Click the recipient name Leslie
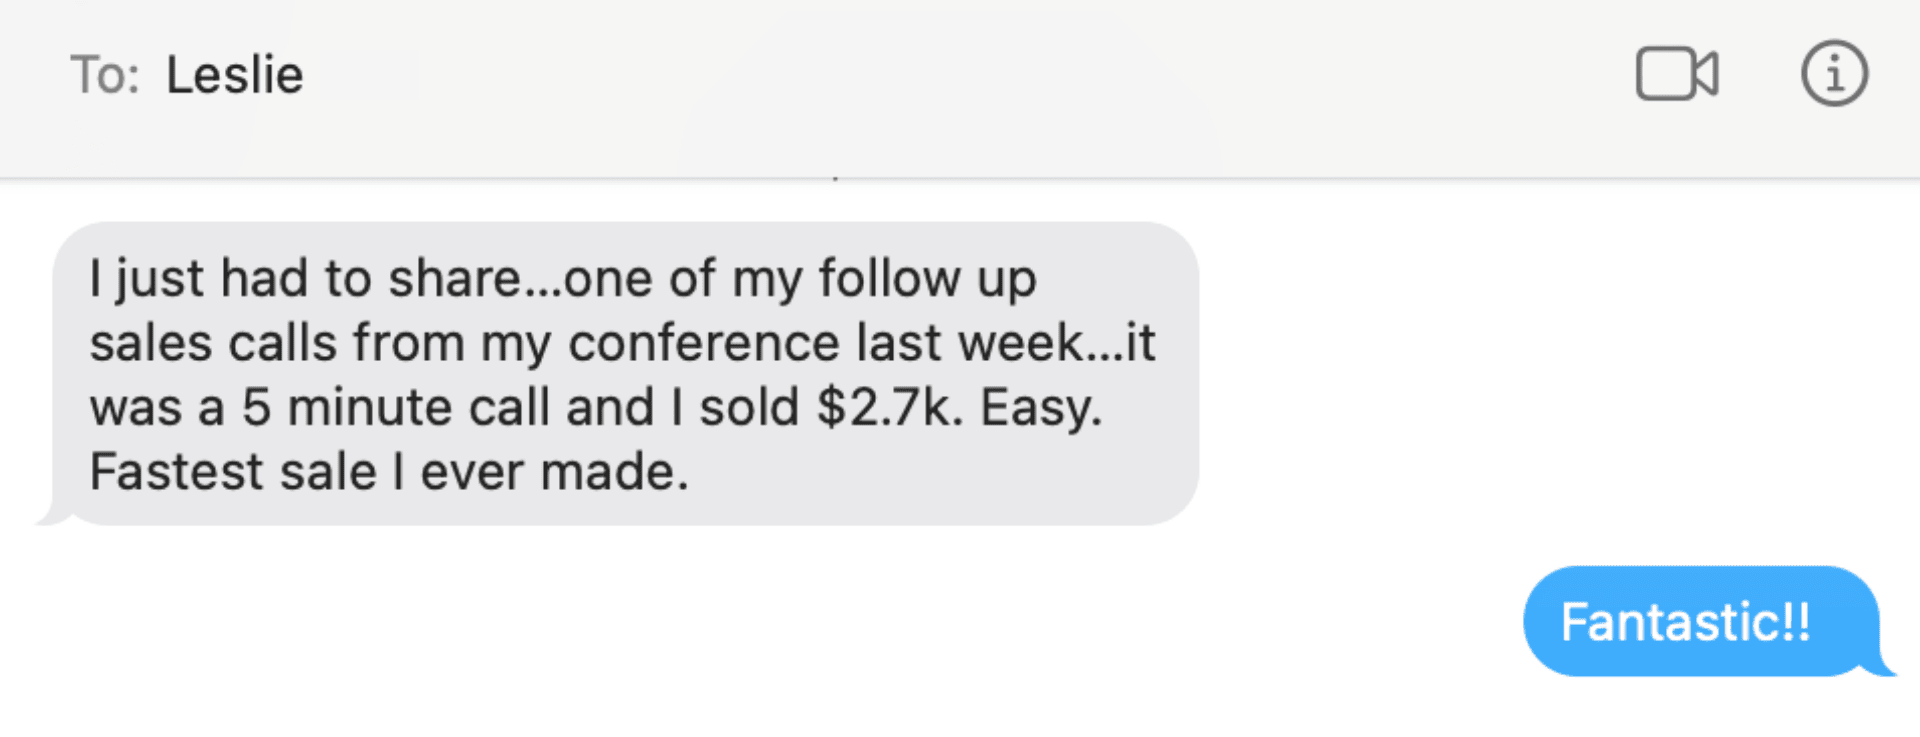 235,75
